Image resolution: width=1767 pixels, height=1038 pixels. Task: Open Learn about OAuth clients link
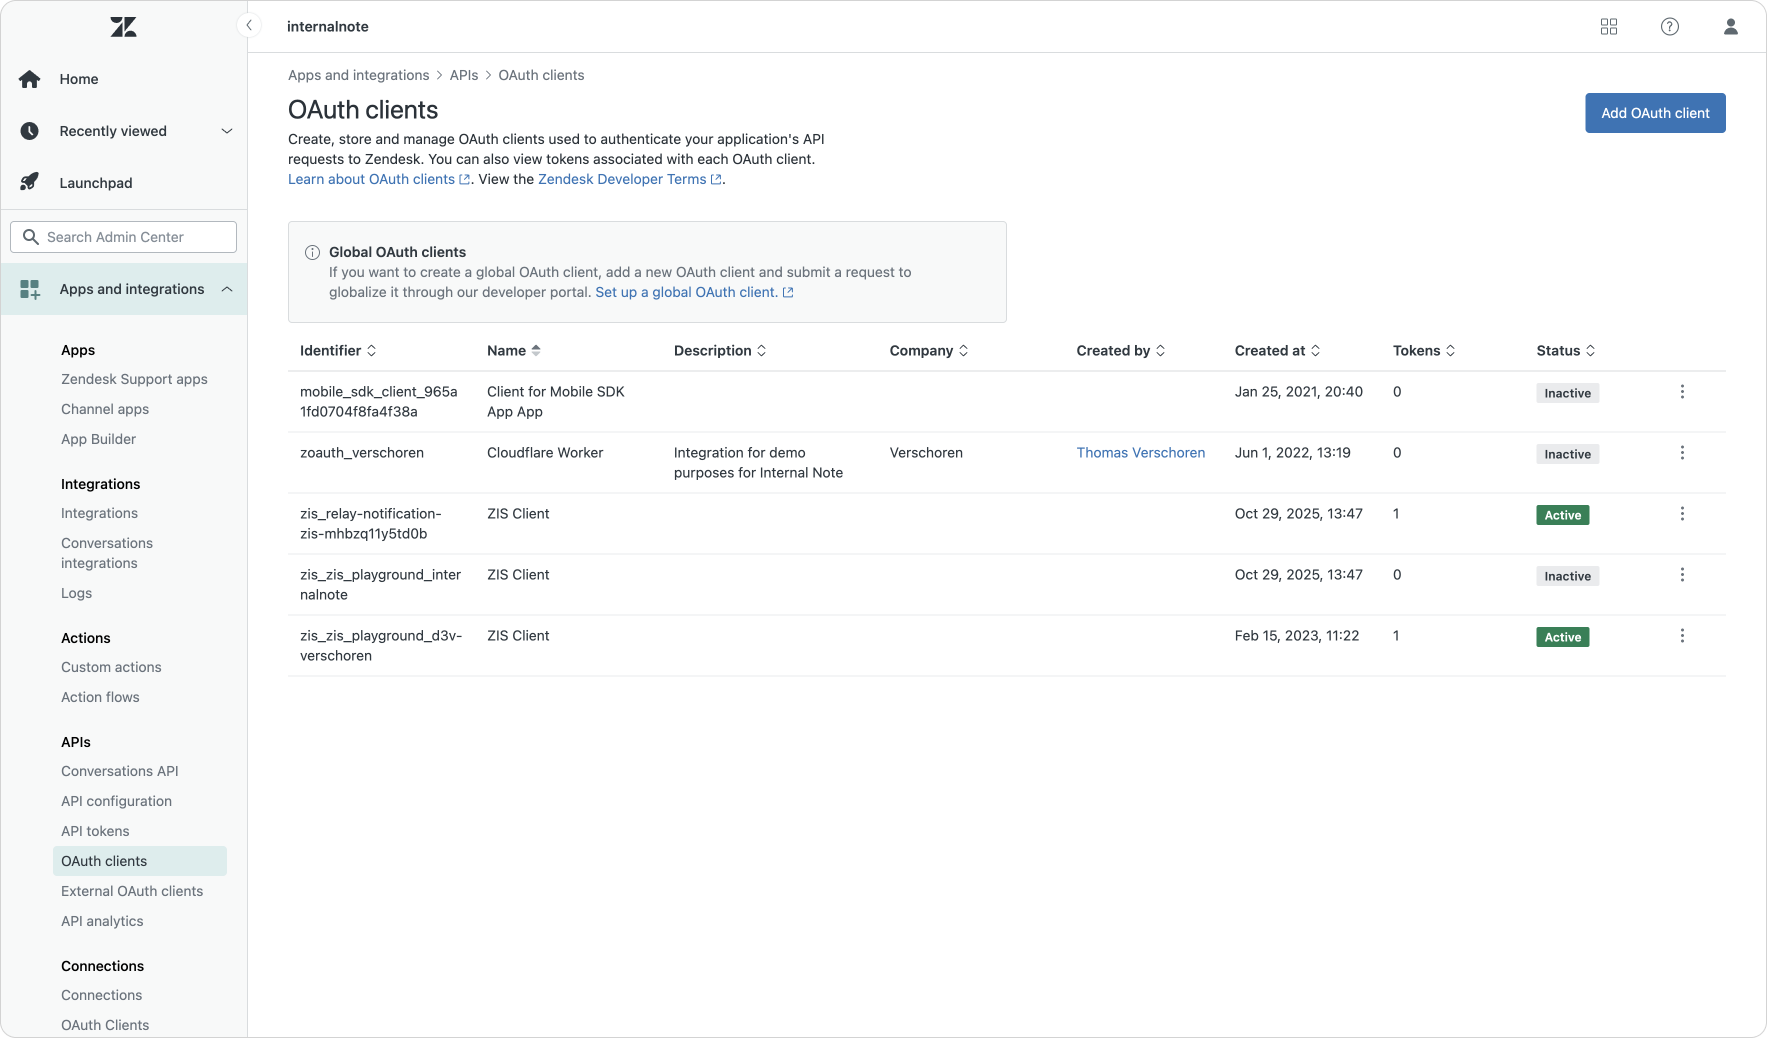coord(379,179)
